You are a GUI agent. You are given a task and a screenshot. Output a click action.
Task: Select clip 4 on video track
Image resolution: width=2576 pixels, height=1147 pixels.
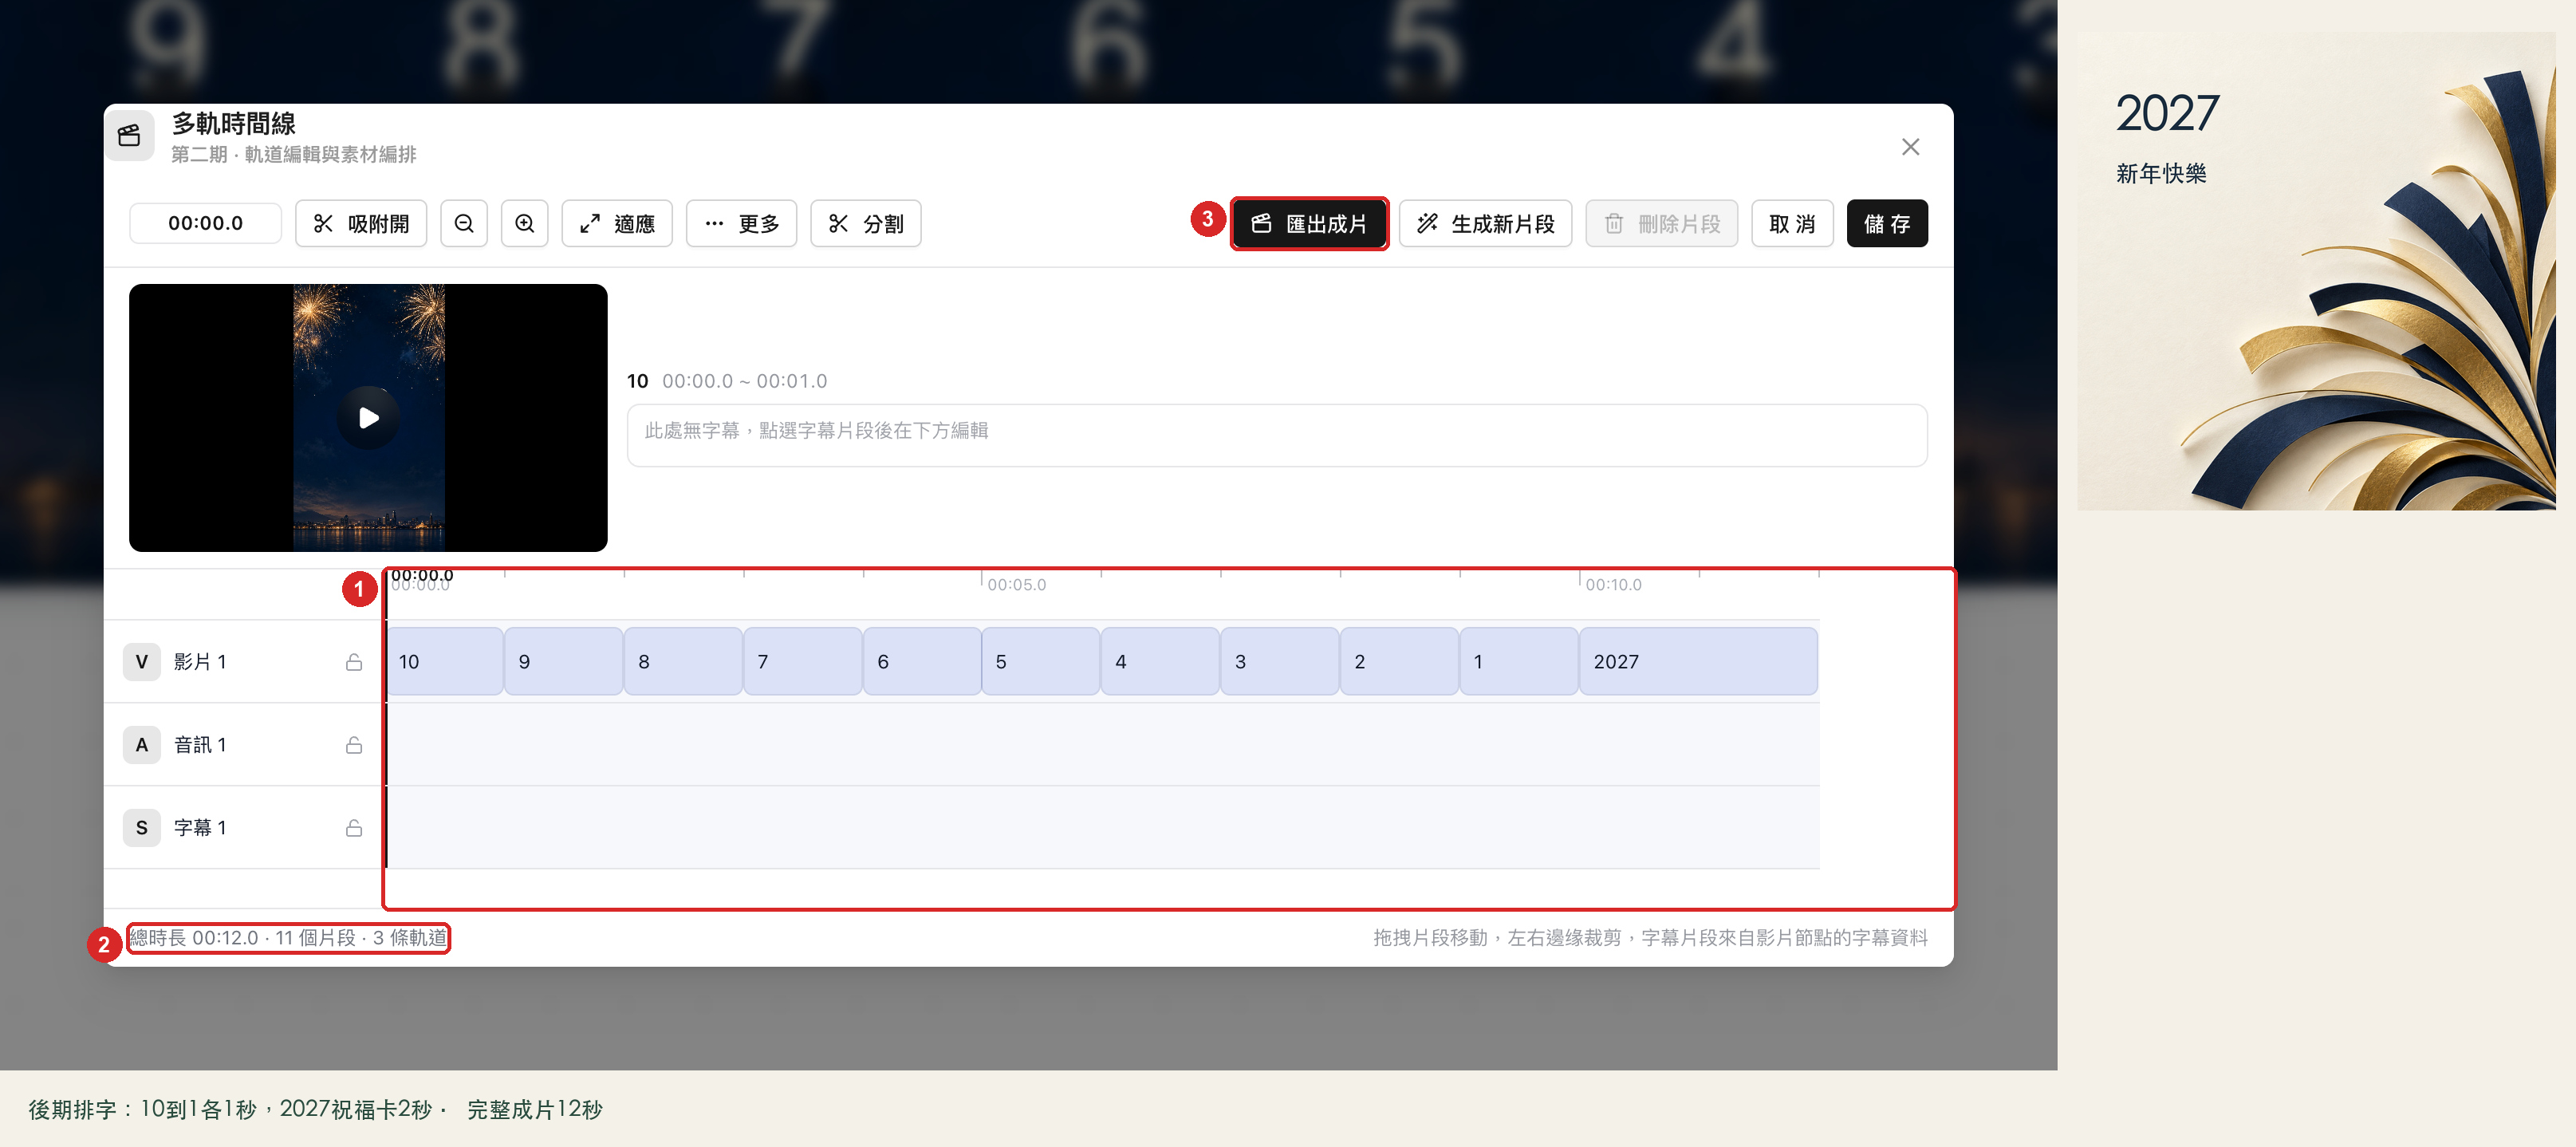(x=1161, y=661)
